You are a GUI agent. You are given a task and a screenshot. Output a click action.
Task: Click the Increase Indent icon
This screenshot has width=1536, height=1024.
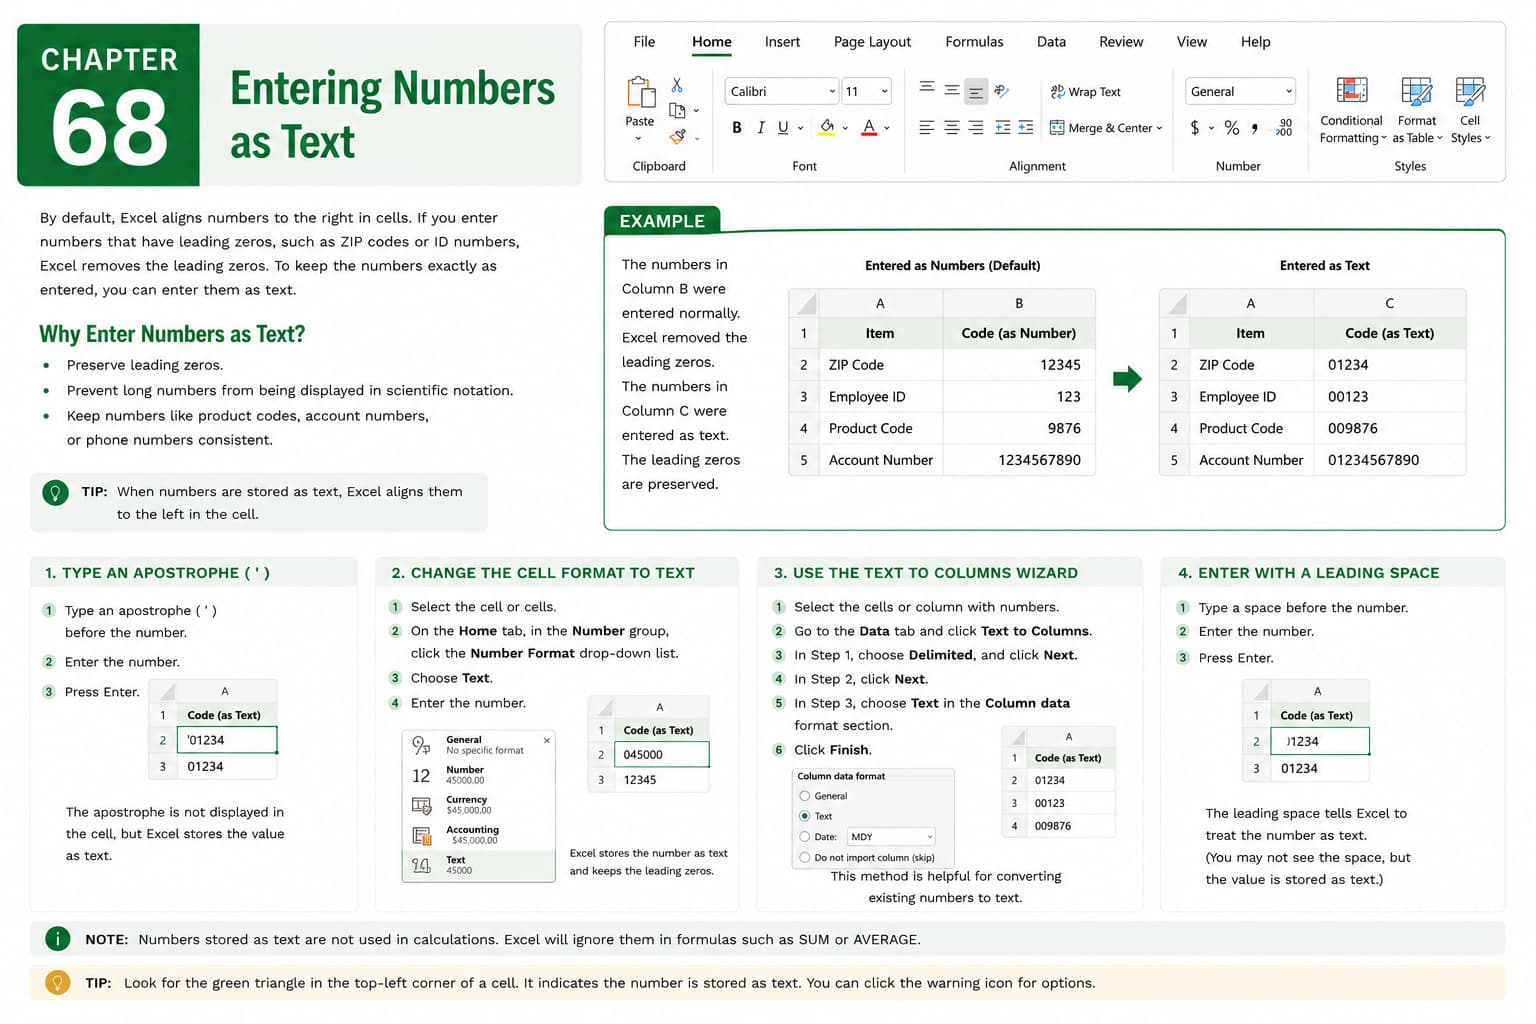point(1026,127)
